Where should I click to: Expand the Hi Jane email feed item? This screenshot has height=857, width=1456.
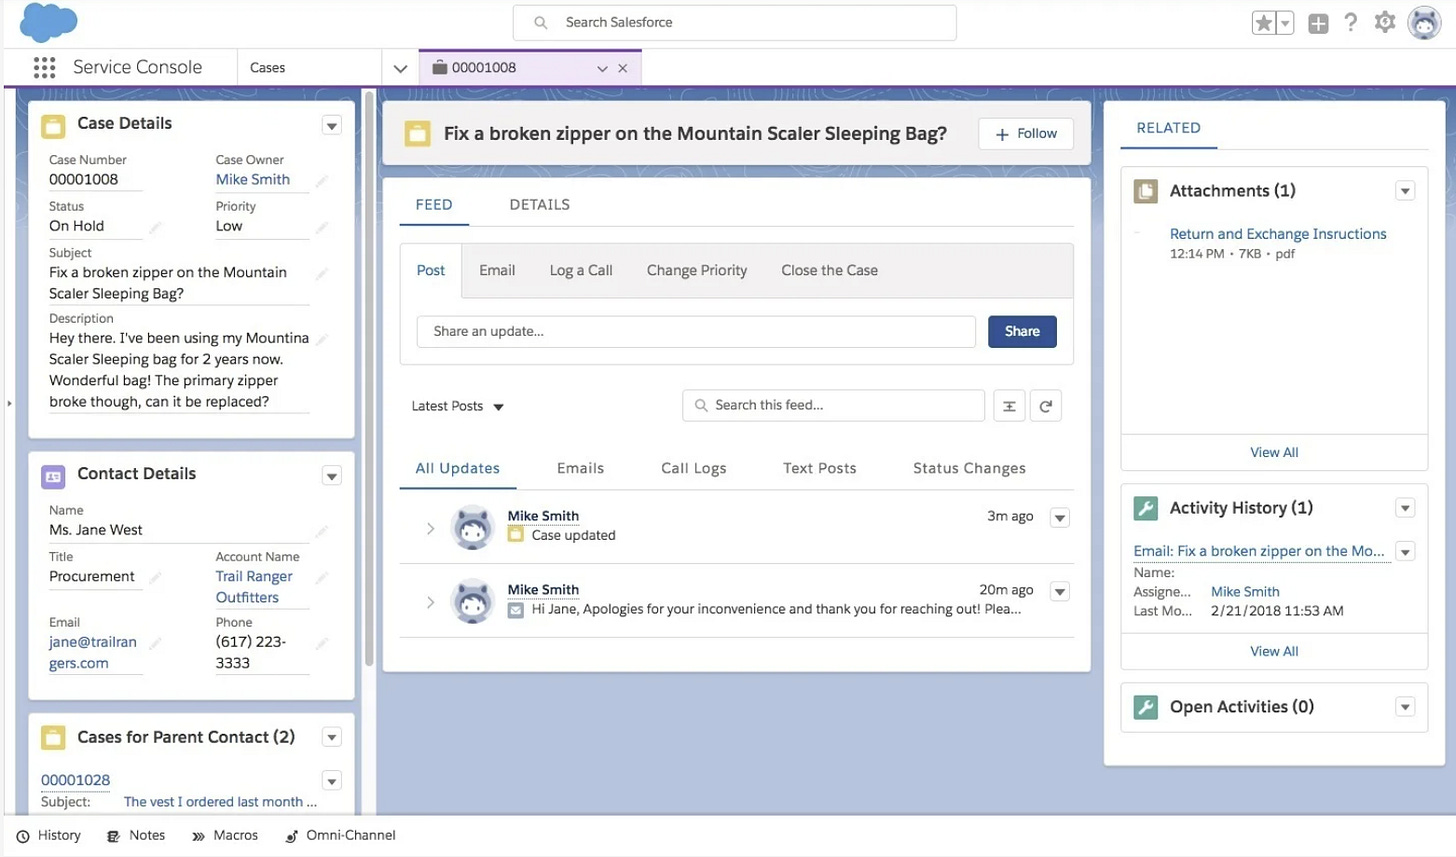pyautogui.click(x=430, y=602)
